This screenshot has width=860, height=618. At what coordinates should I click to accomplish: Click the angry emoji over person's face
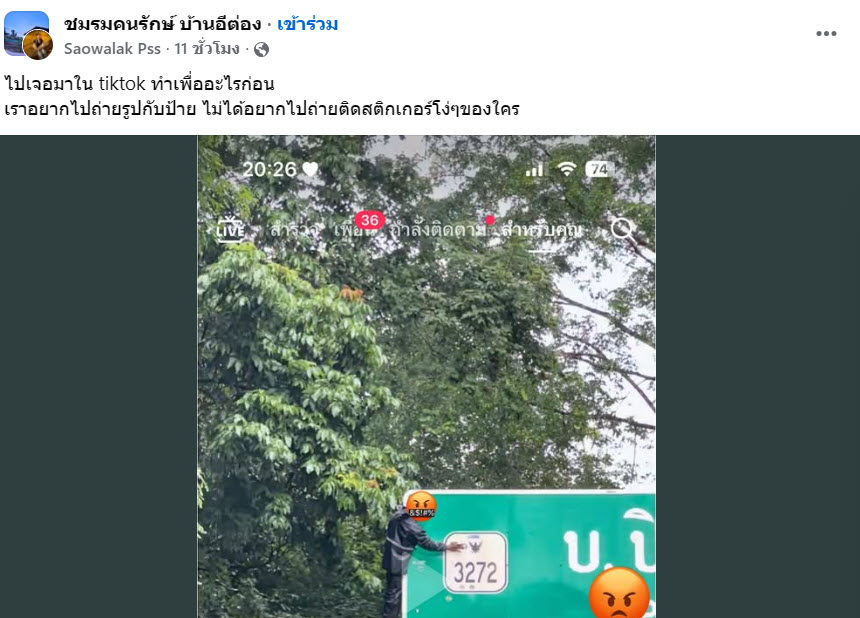coord(421,505)
